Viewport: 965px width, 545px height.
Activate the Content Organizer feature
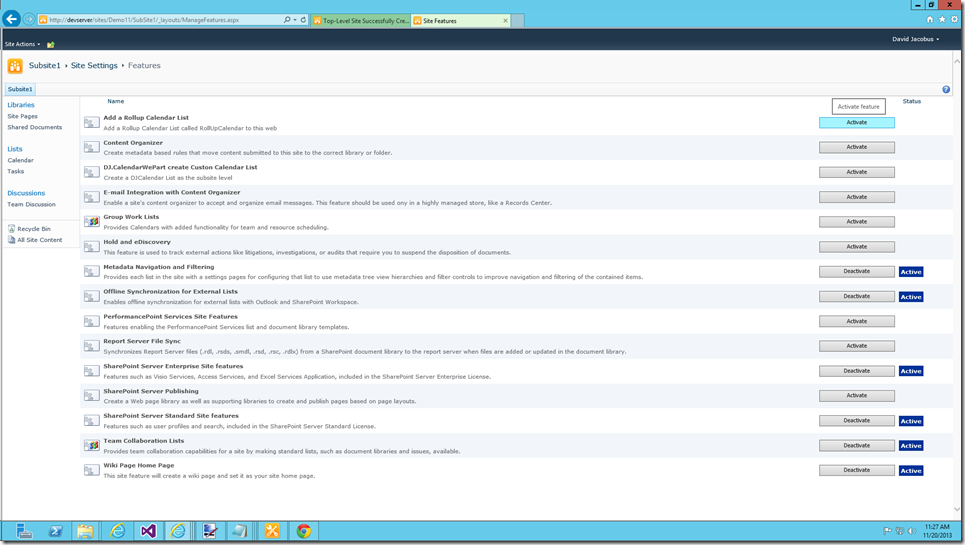coord(857,147)
